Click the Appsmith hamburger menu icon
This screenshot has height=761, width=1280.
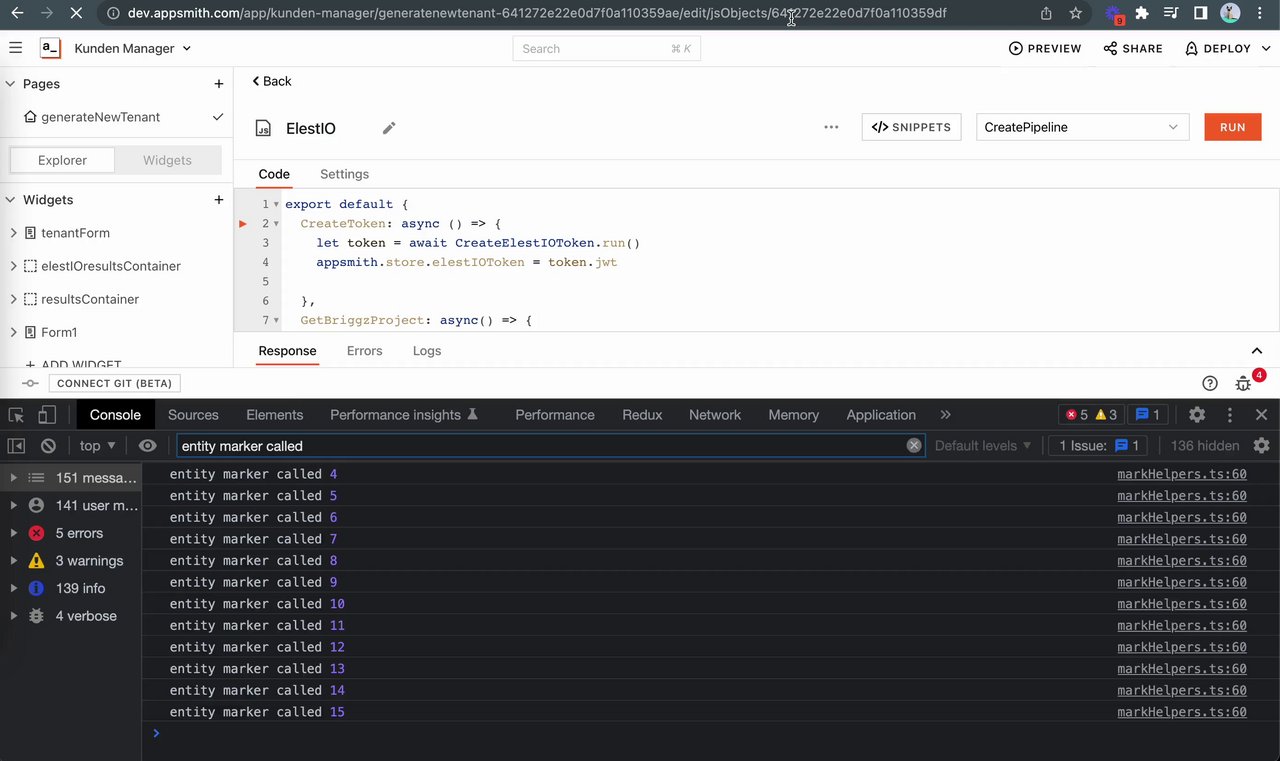click(15, 48)
